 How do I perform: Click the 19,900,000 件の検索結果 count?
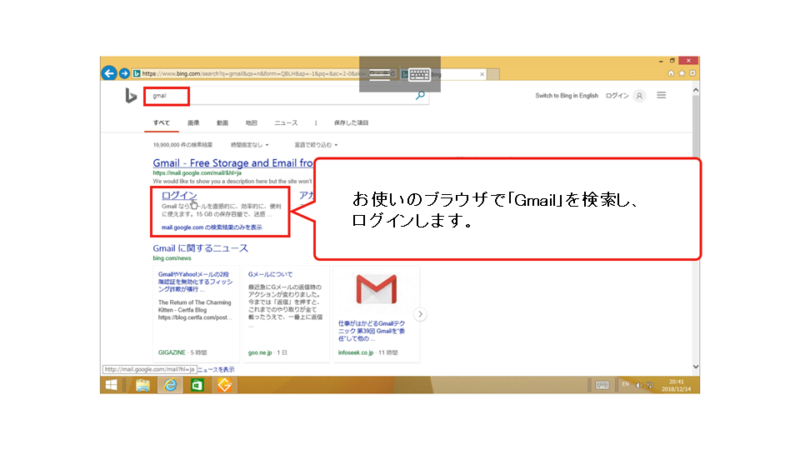(x=183, y=145)
